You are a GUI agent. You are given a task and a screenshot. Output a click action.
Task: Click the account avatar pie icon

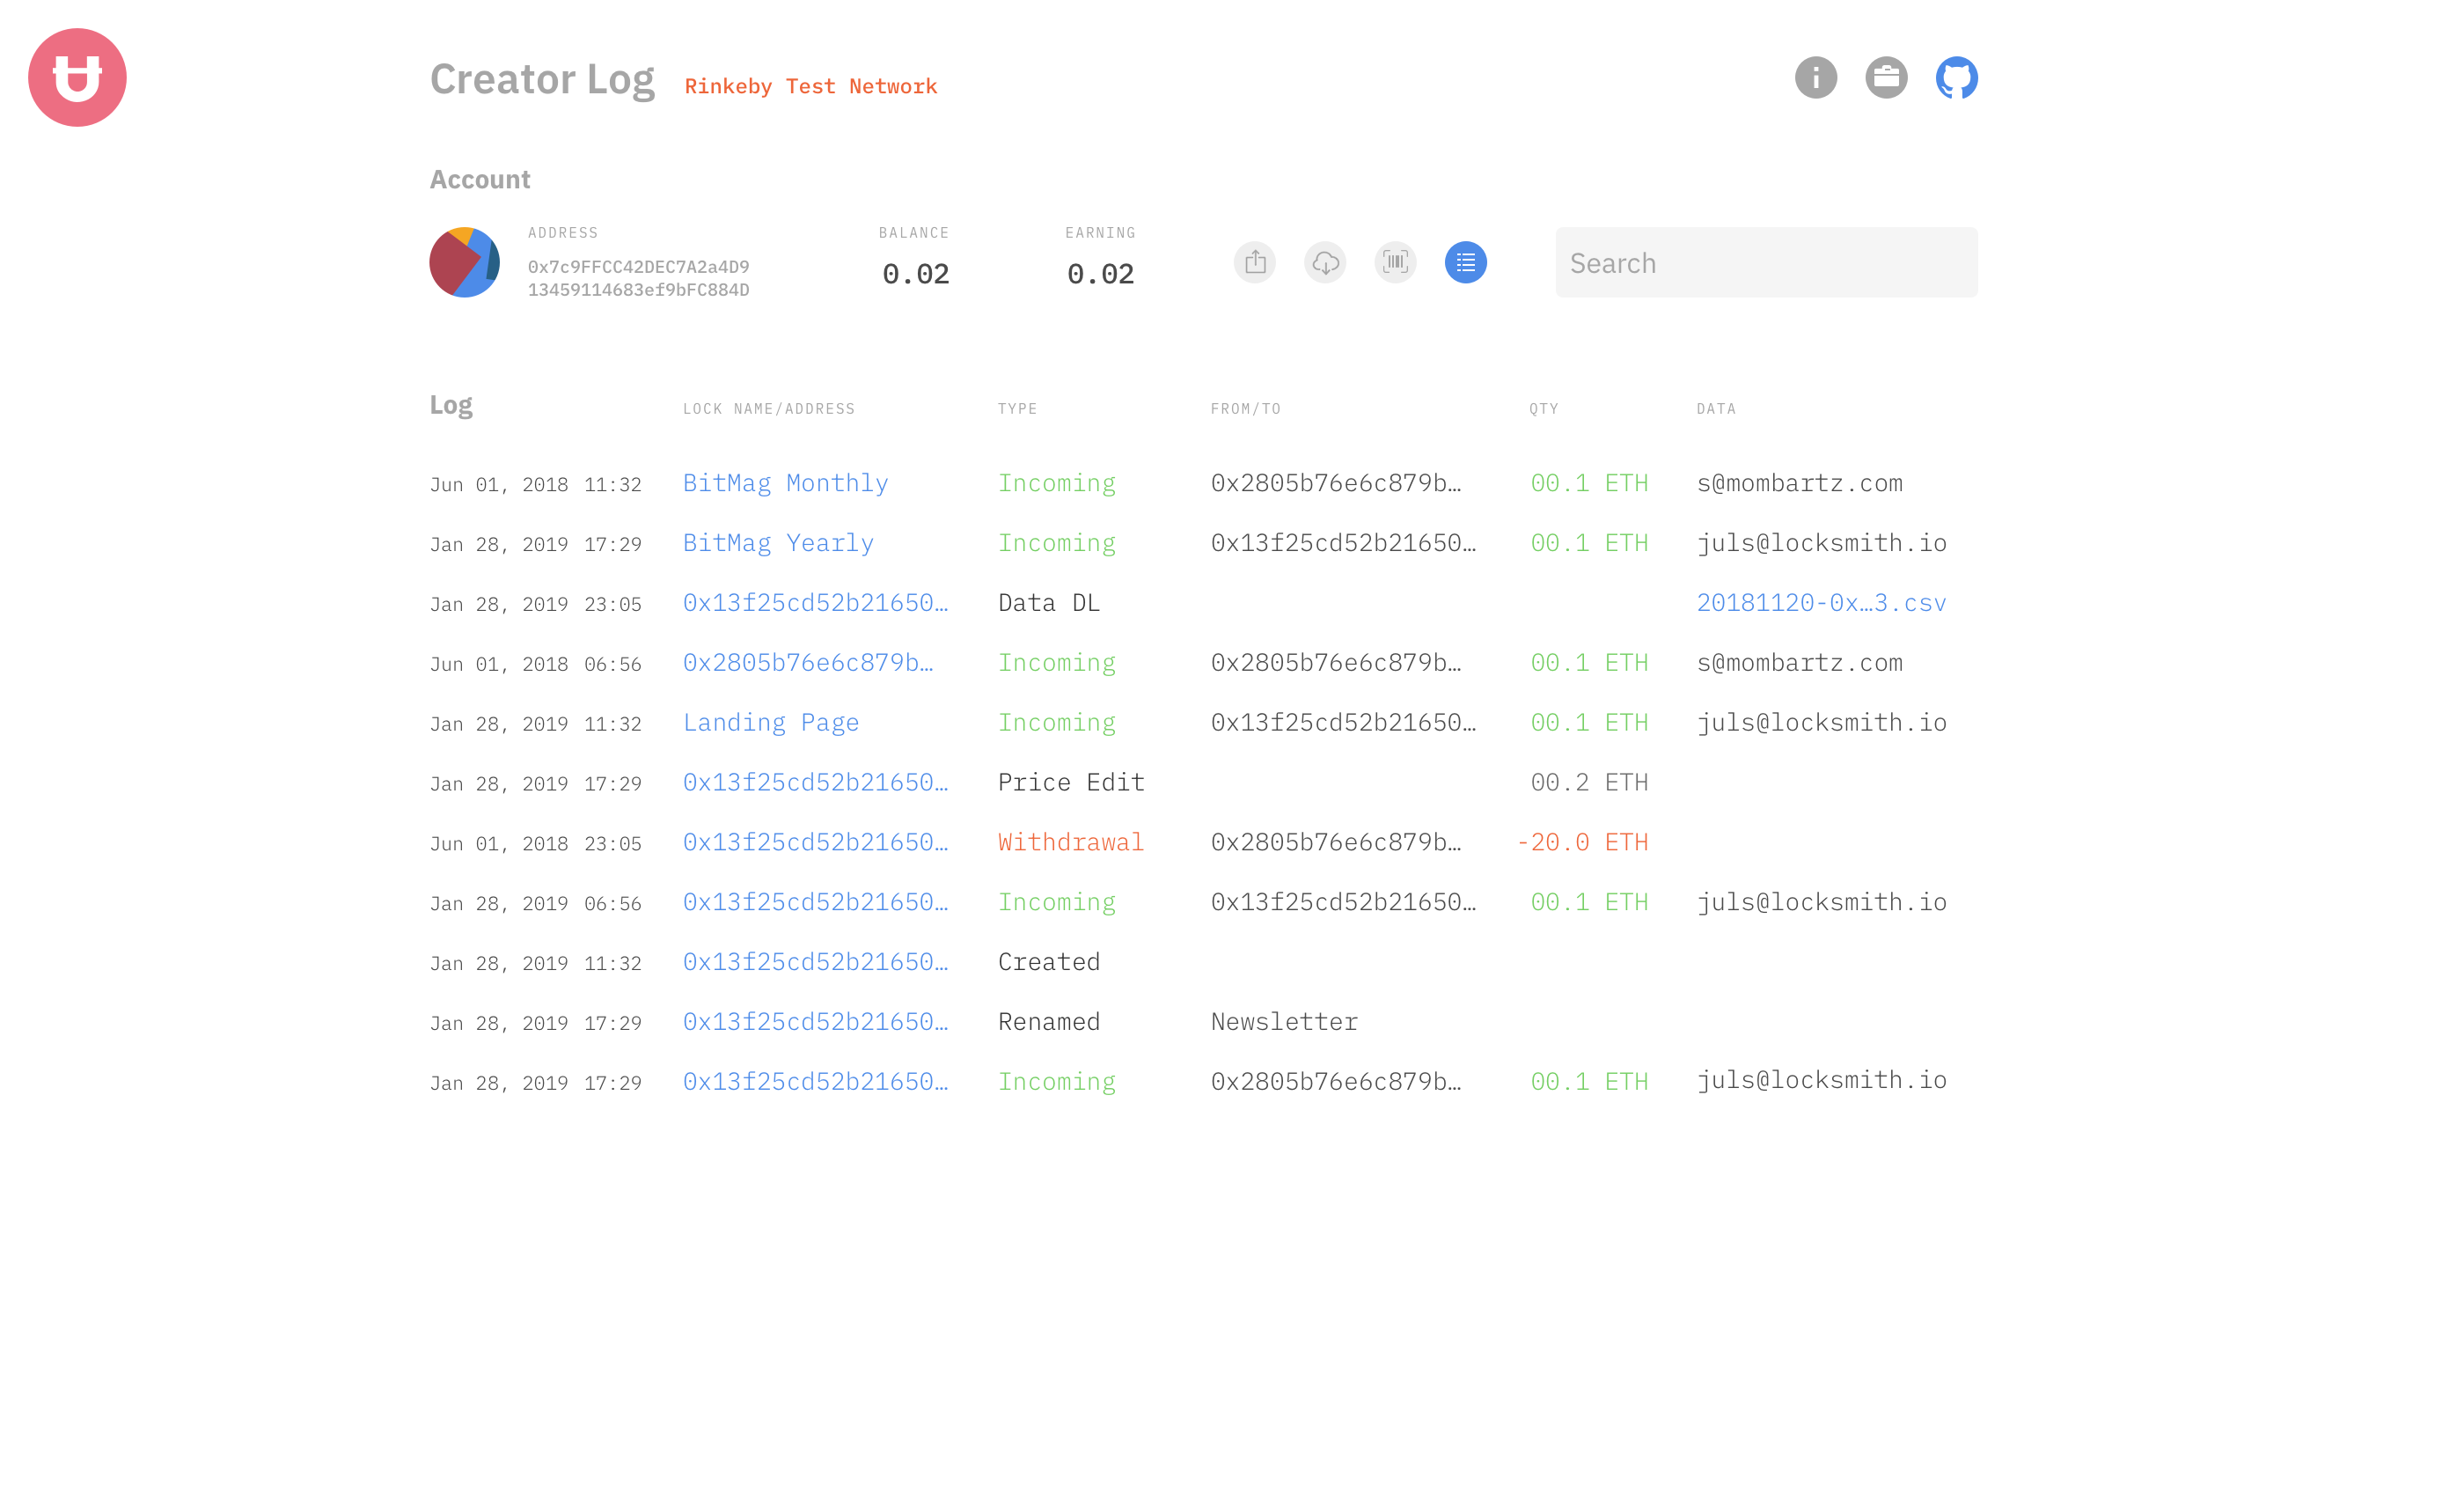(464, 262)
